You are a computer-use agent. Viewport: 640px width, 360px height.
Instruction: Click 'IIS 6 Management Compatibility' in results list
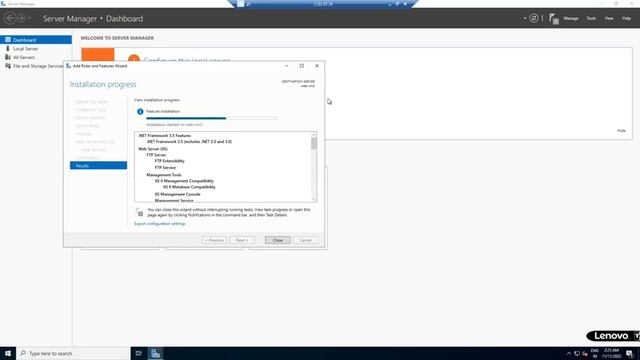(184, 181)
